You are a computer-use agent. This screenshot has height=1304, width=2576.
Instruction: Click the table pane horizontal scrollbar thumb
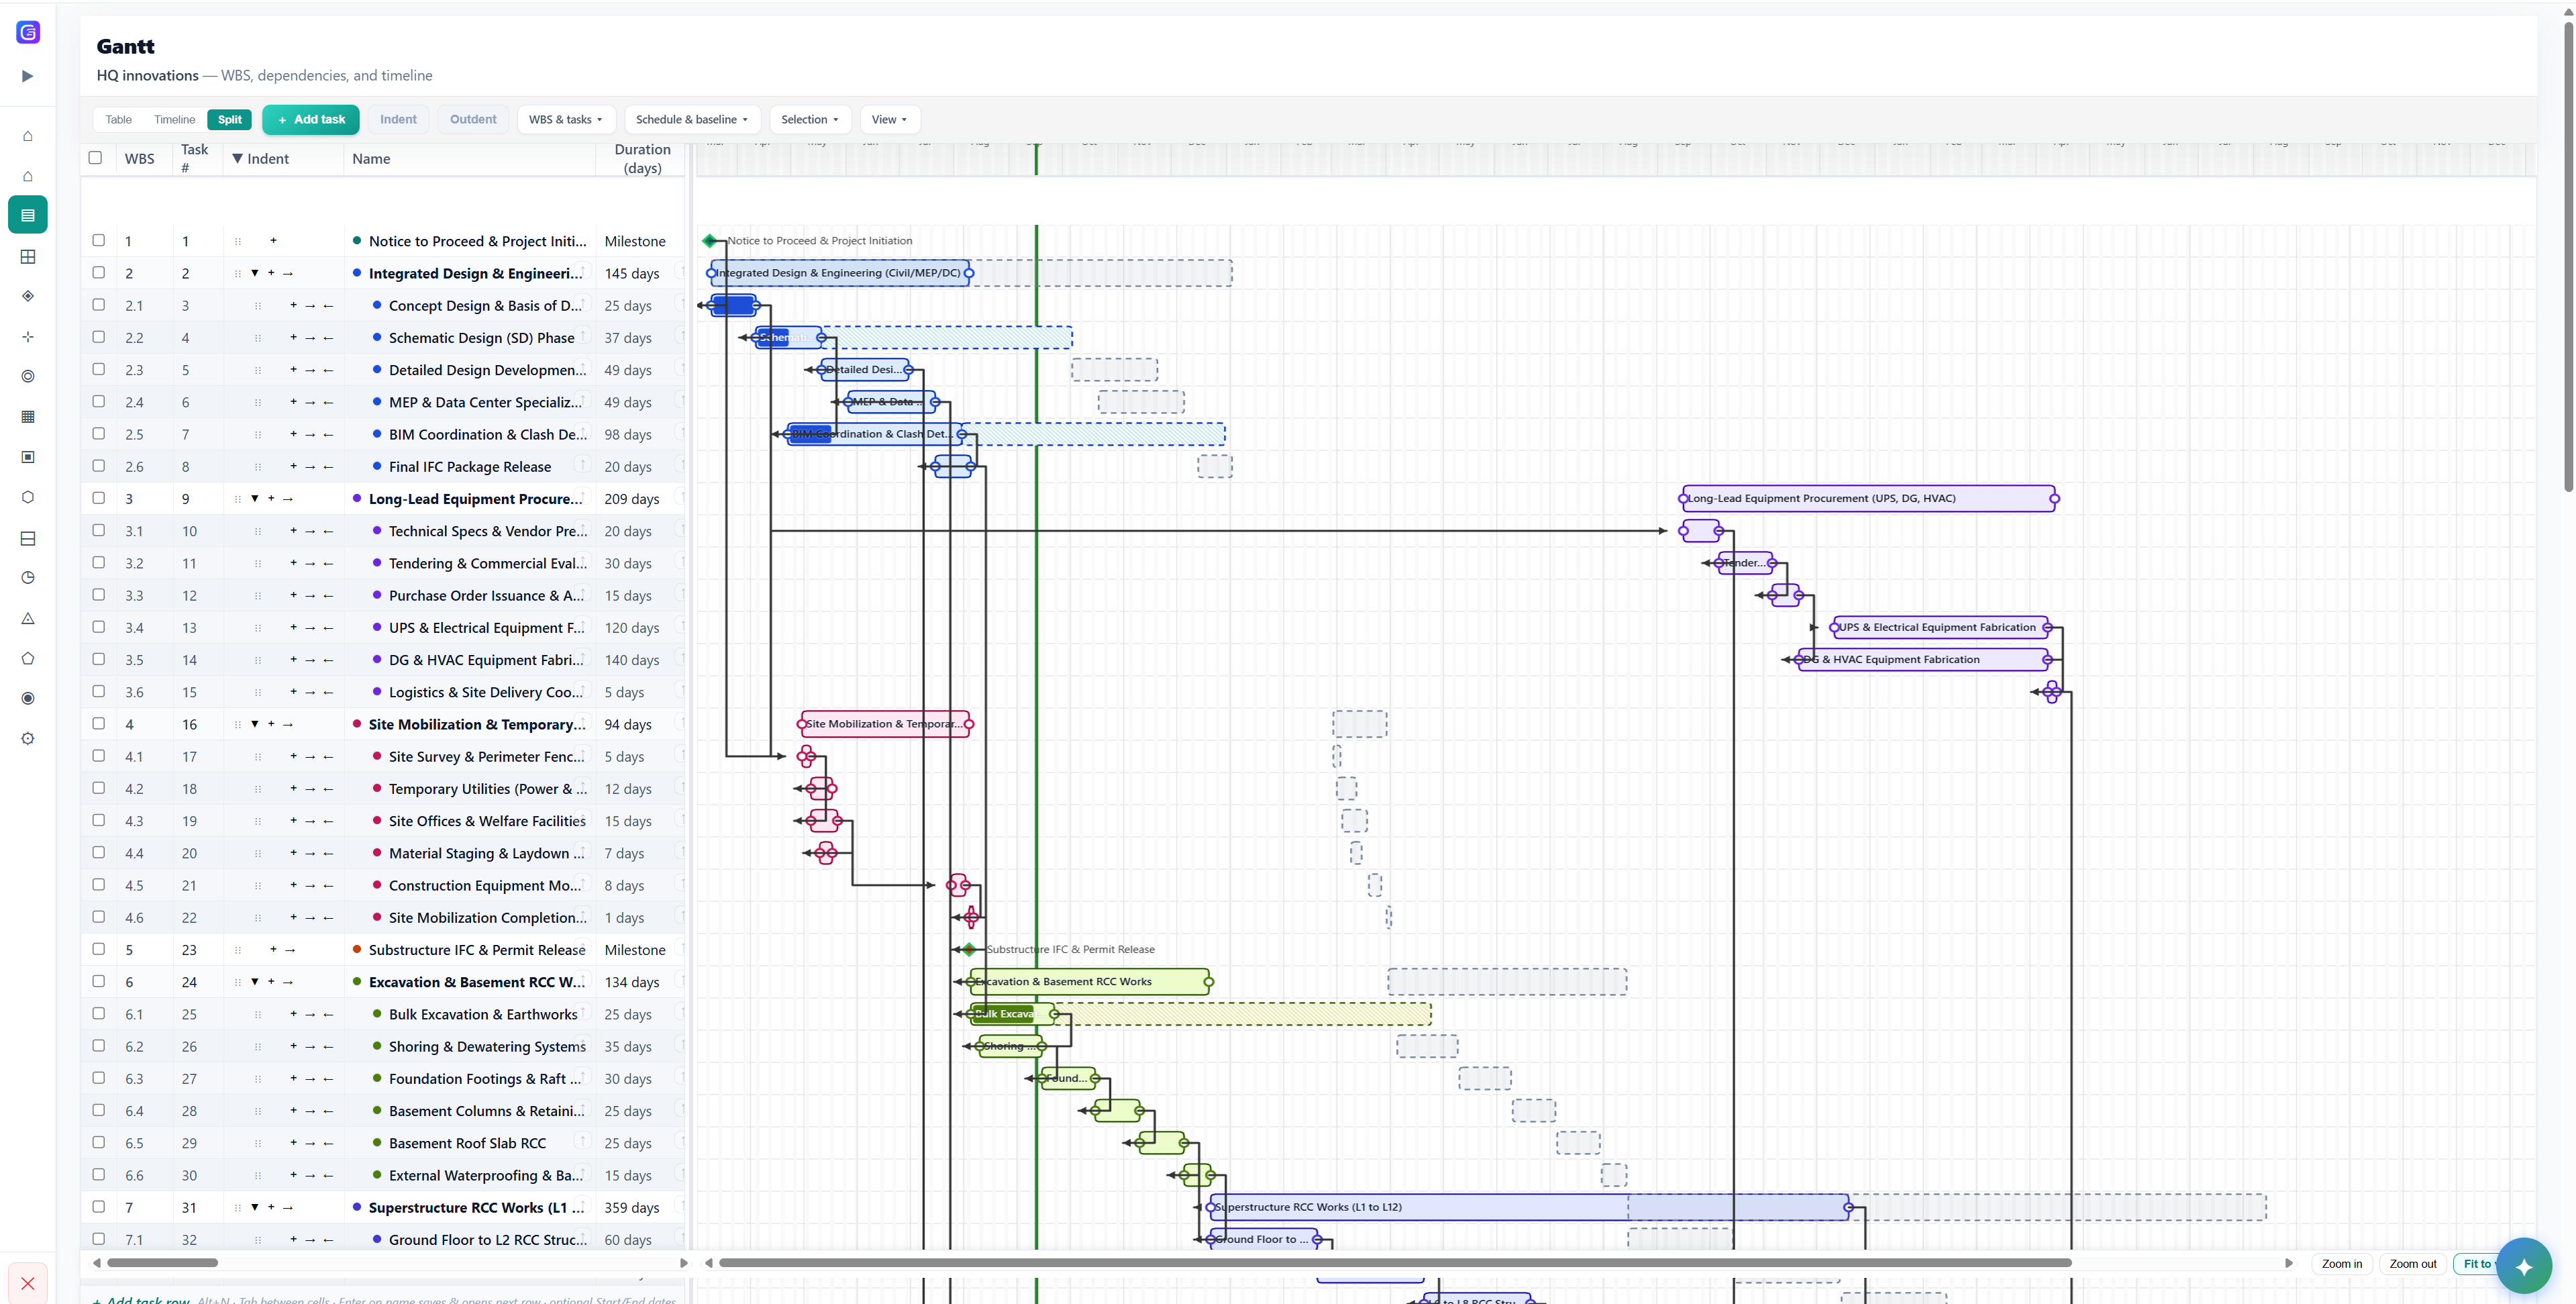tap(163, 1263)
